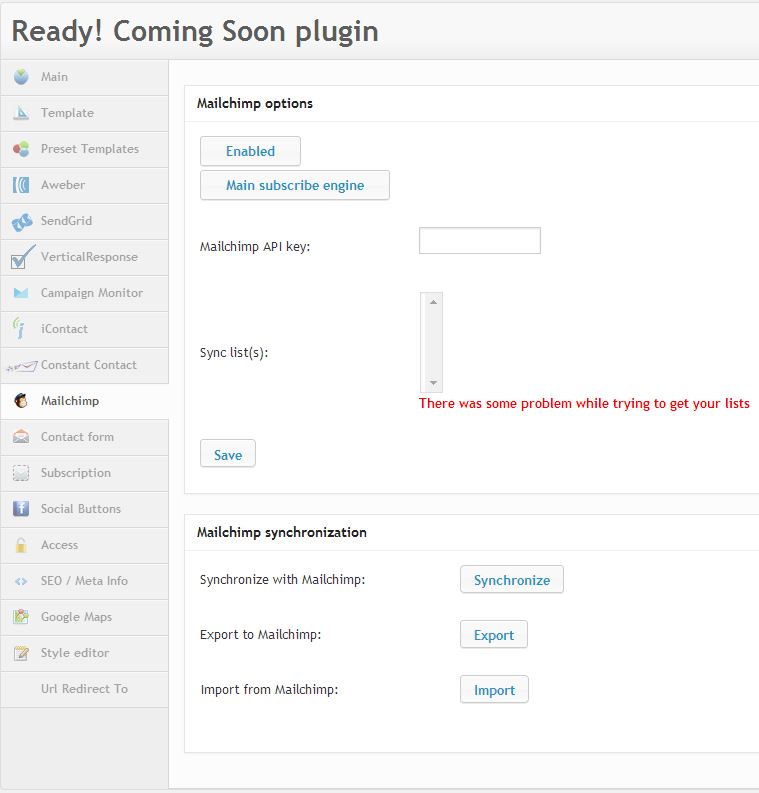Open the VerticalResponse tab

pos(84,257)
